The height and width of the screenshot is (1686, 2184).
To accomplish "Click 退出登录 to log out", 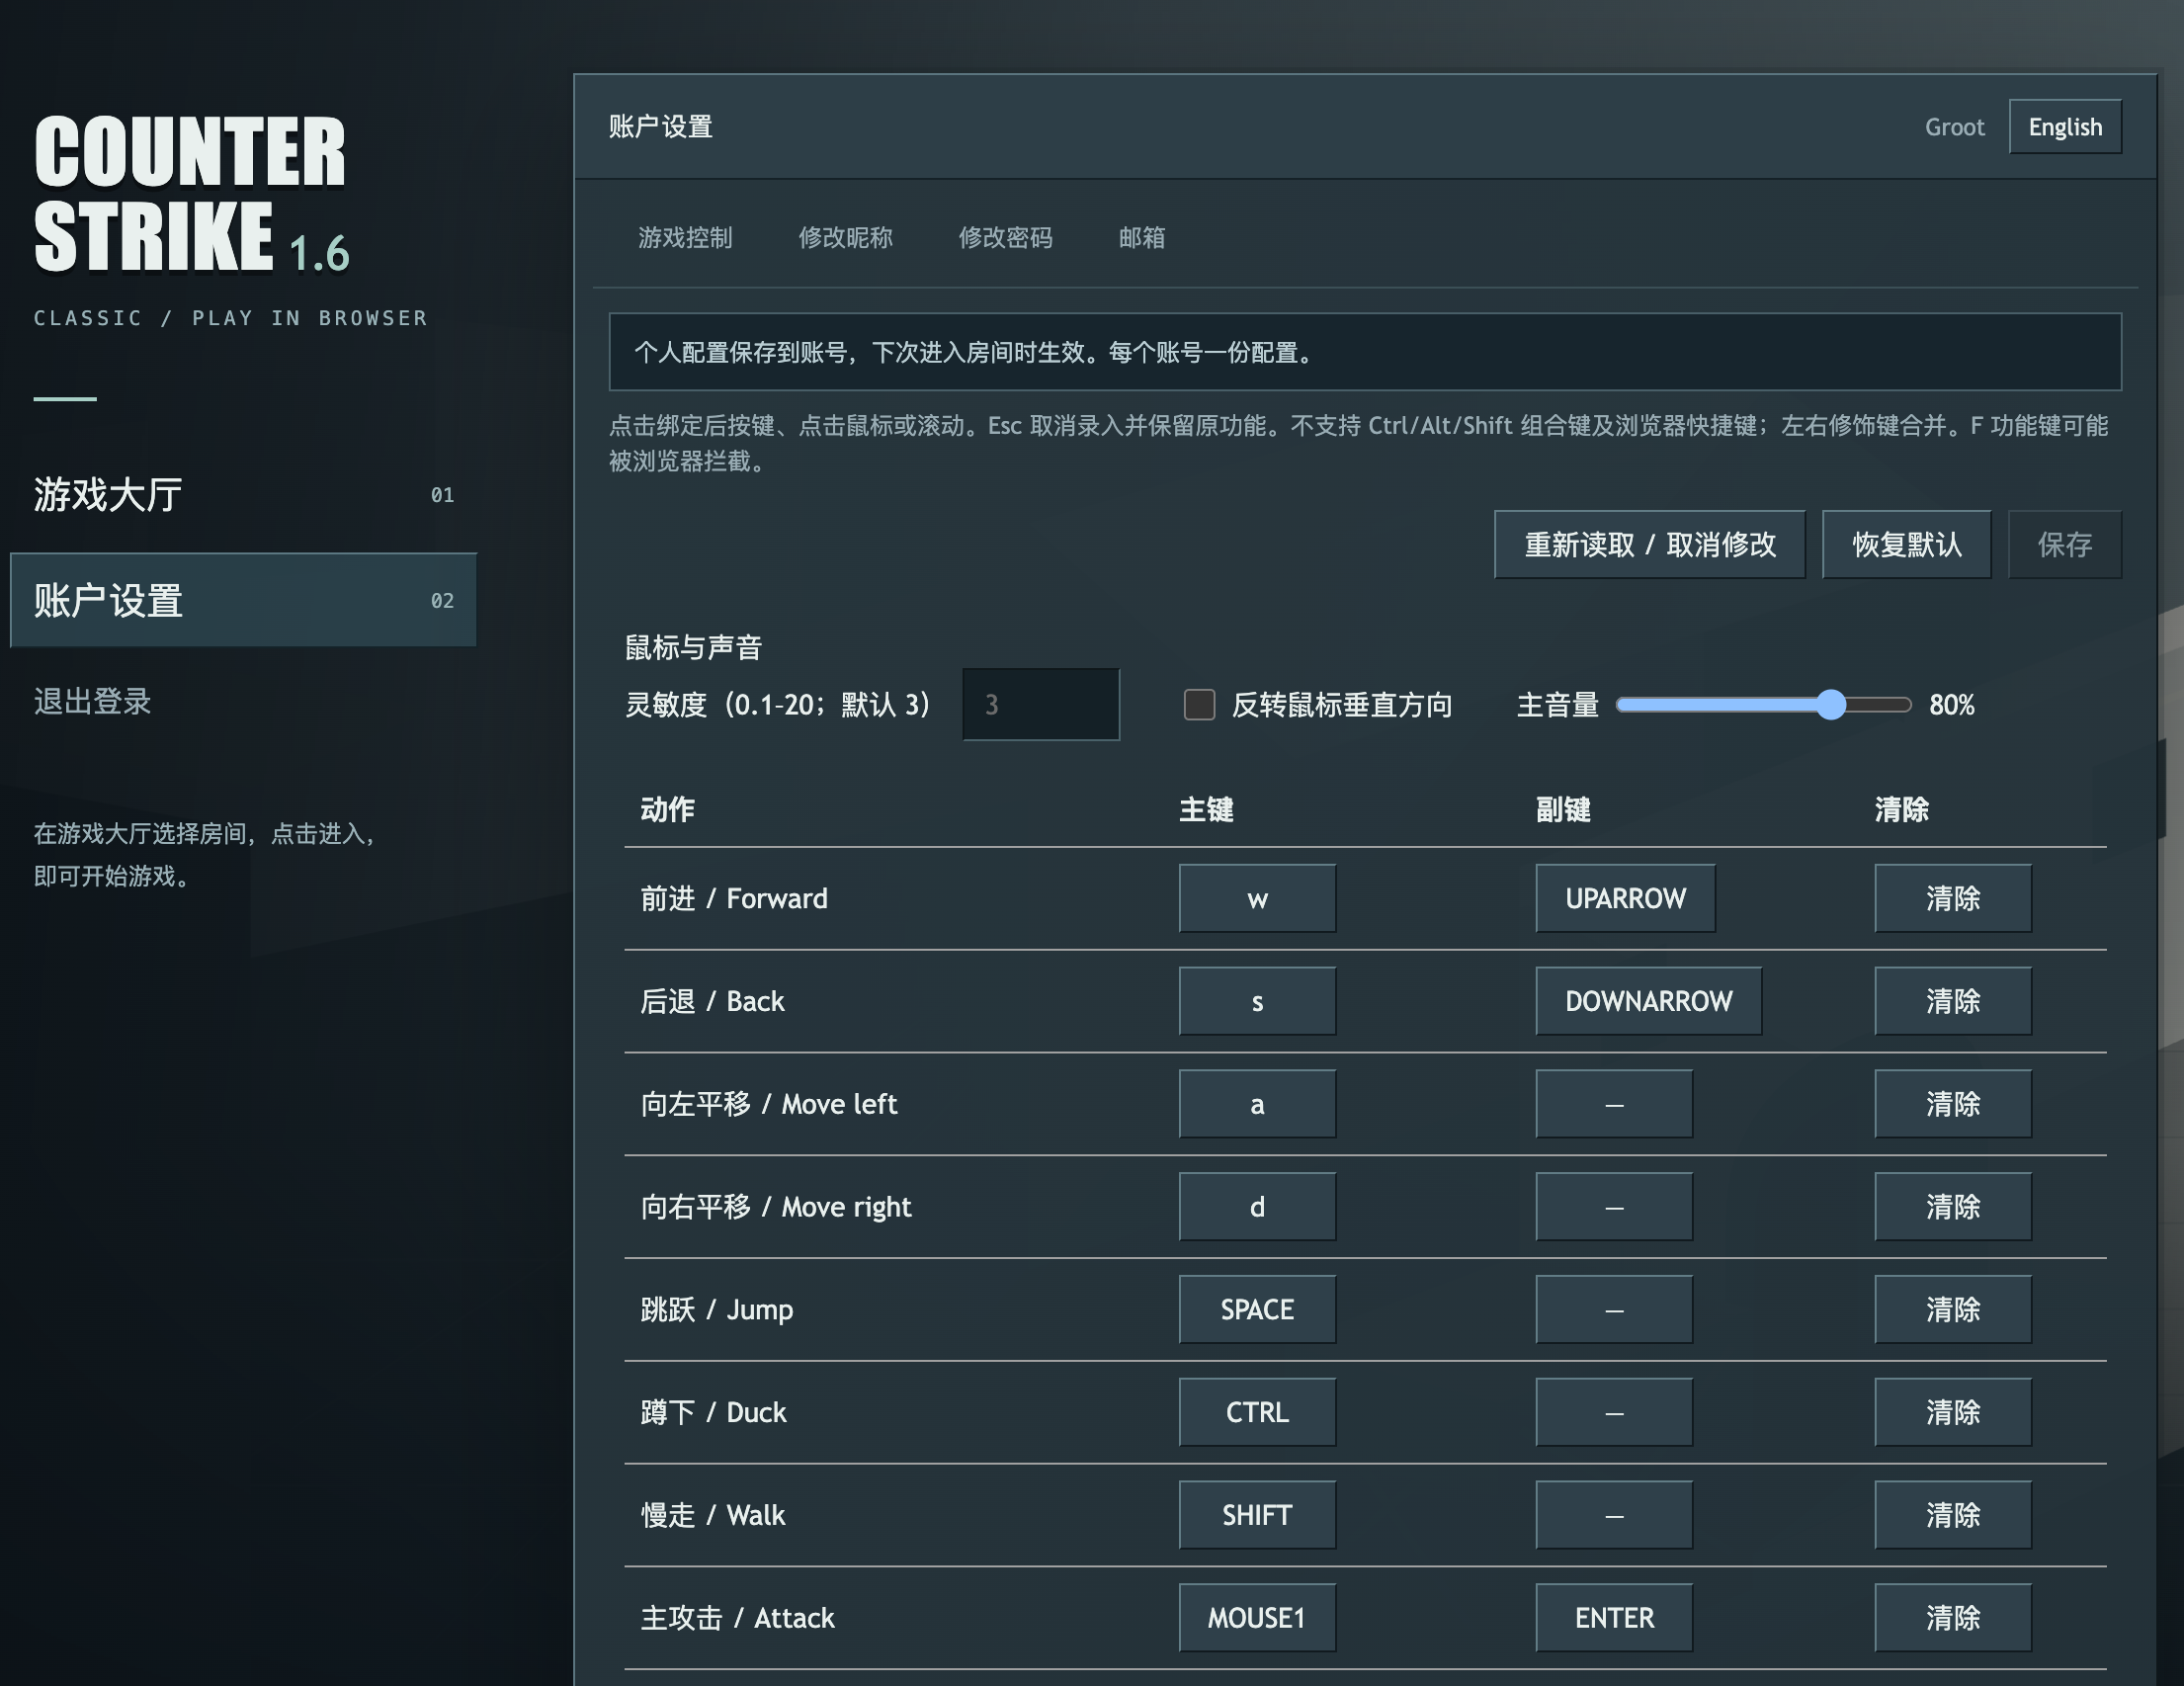I will click(92, 701).
